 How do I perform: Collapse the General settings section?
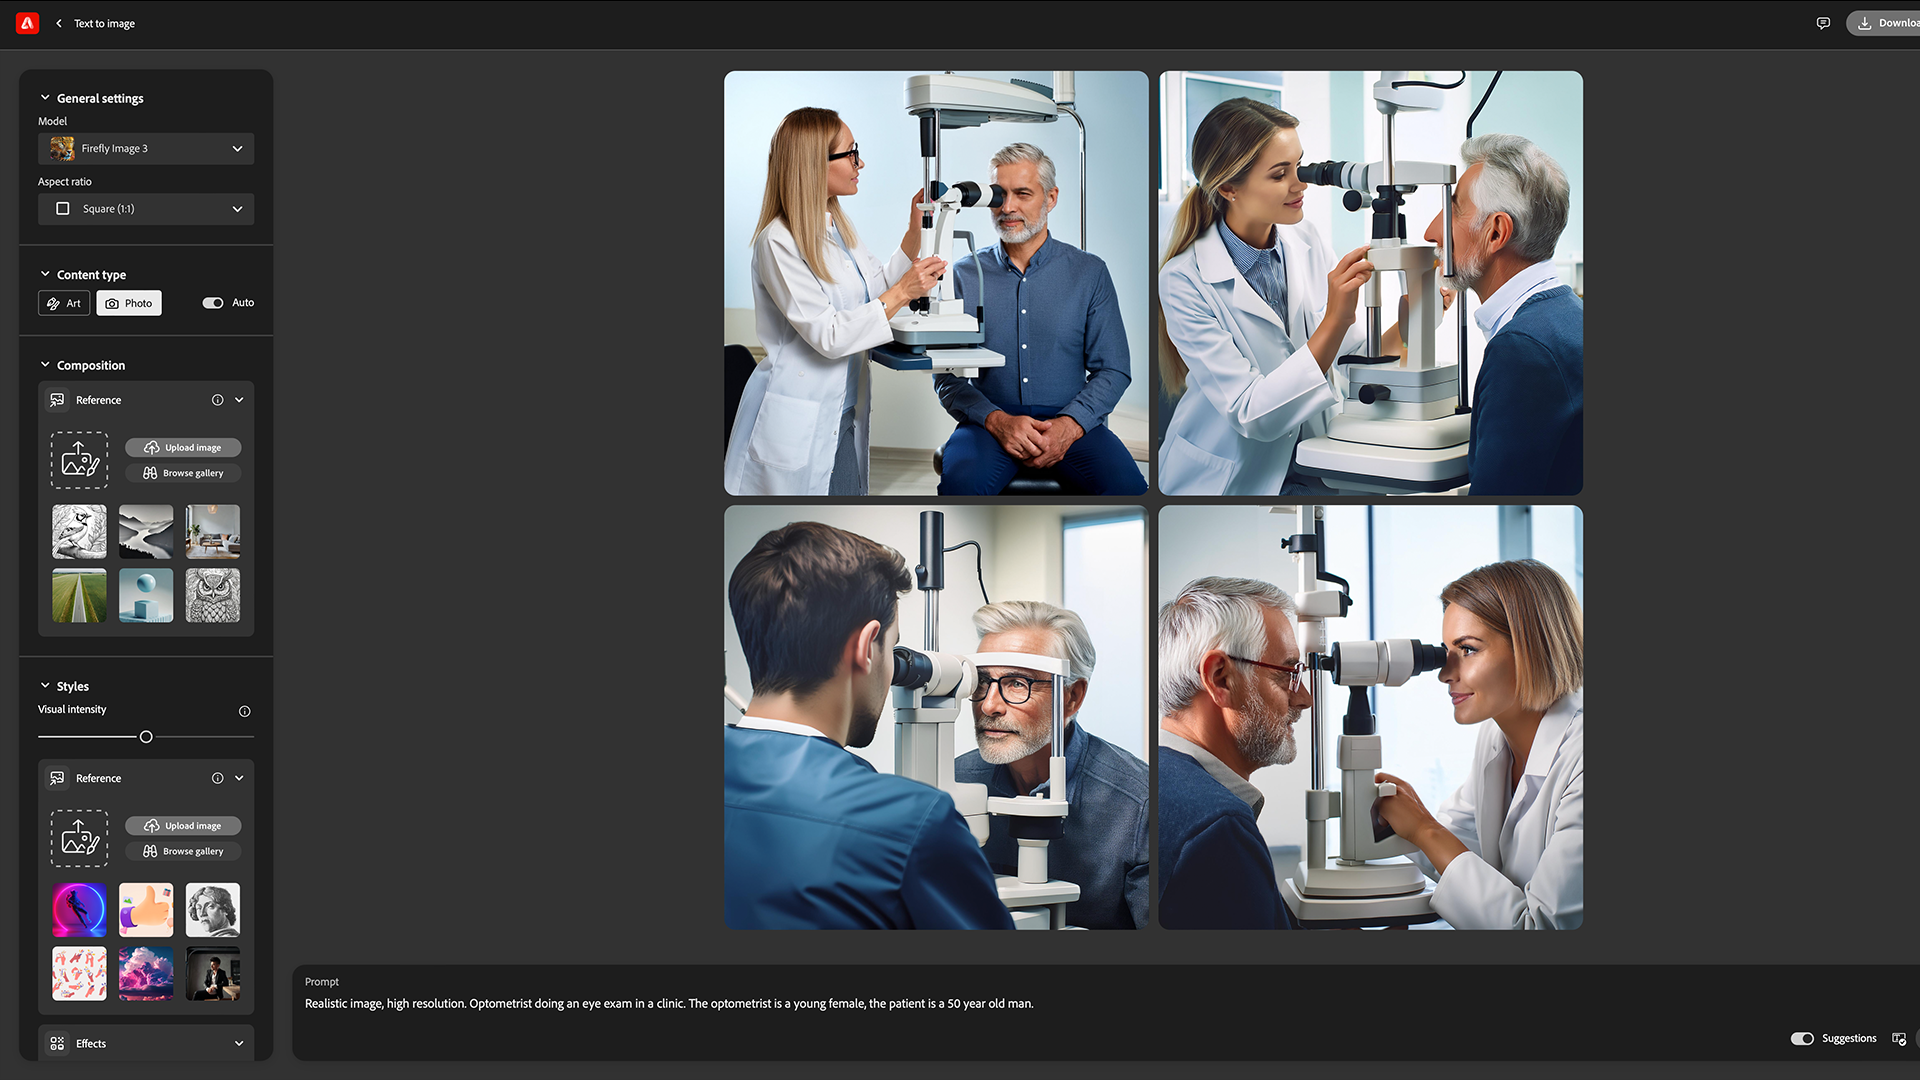45,98
